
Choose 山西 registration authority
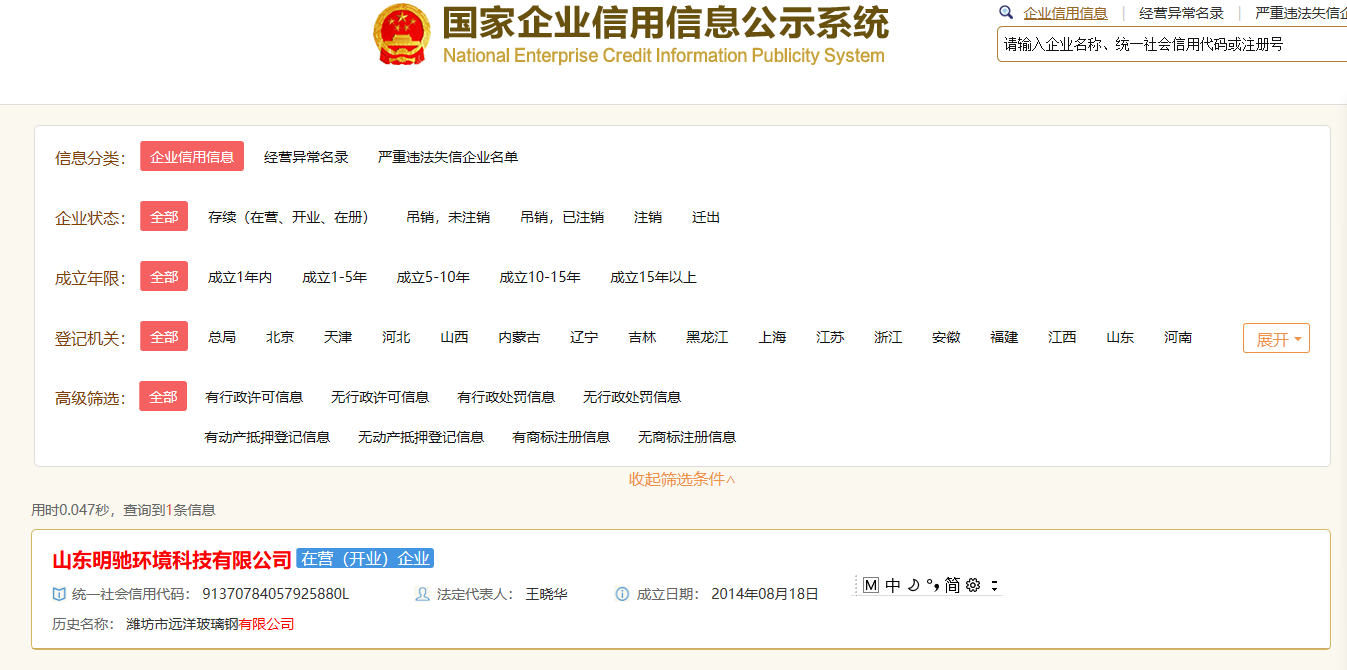click(x=454, y=337)
